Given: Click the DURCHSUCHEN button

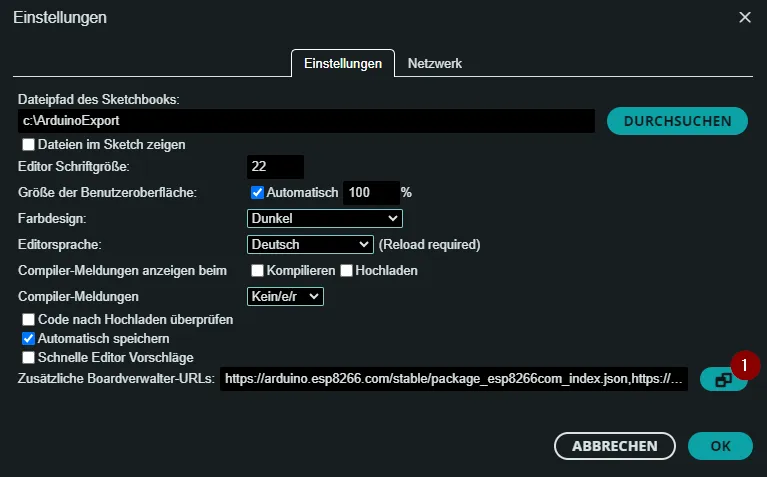Looking at the screenshot, I should click(677, 120).
